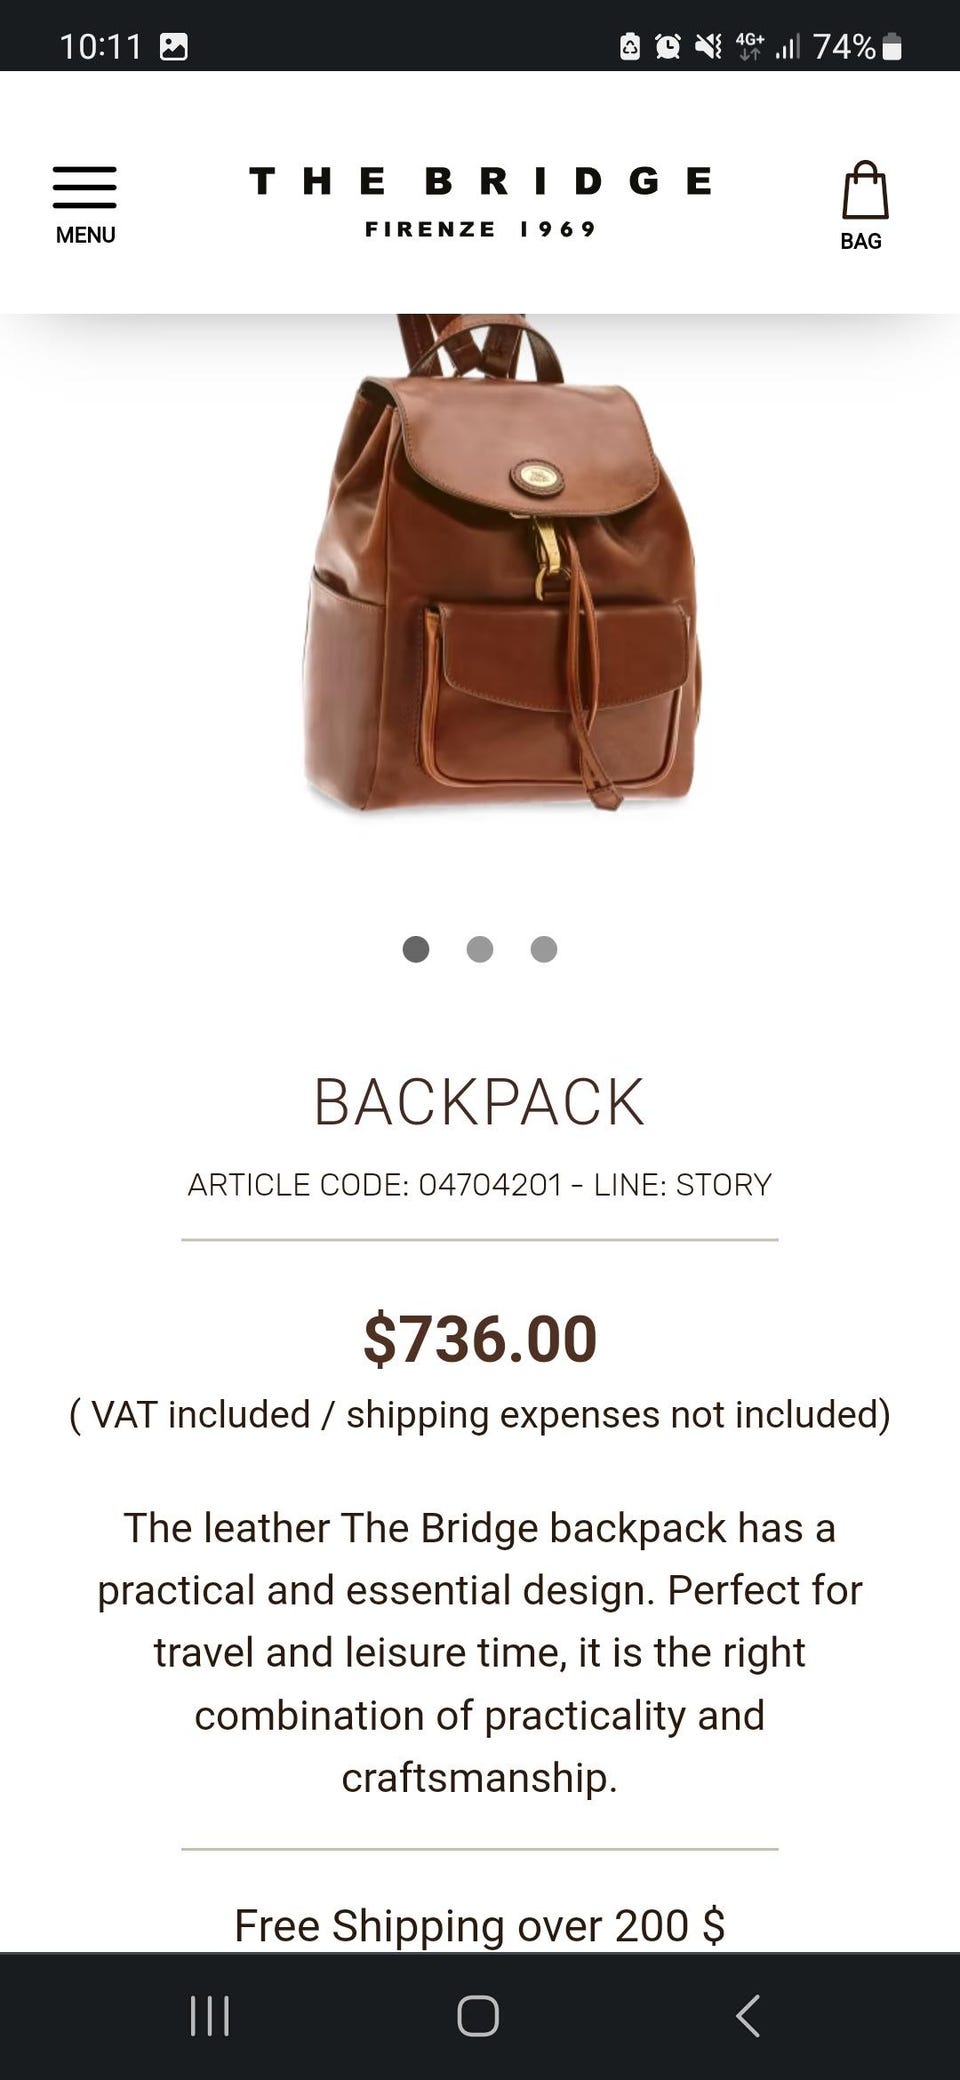Tap the MENU label text
The width and height of the screenshot is (960, 2080).
pos(85,235)
